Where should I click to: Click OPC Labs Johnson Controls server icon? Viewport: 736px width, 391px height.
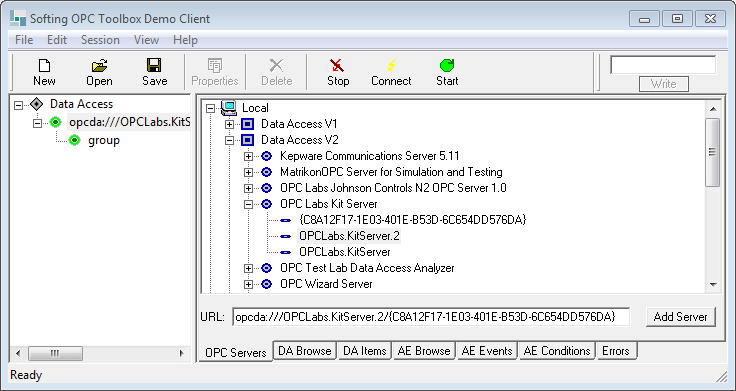(x=267, y=188)
